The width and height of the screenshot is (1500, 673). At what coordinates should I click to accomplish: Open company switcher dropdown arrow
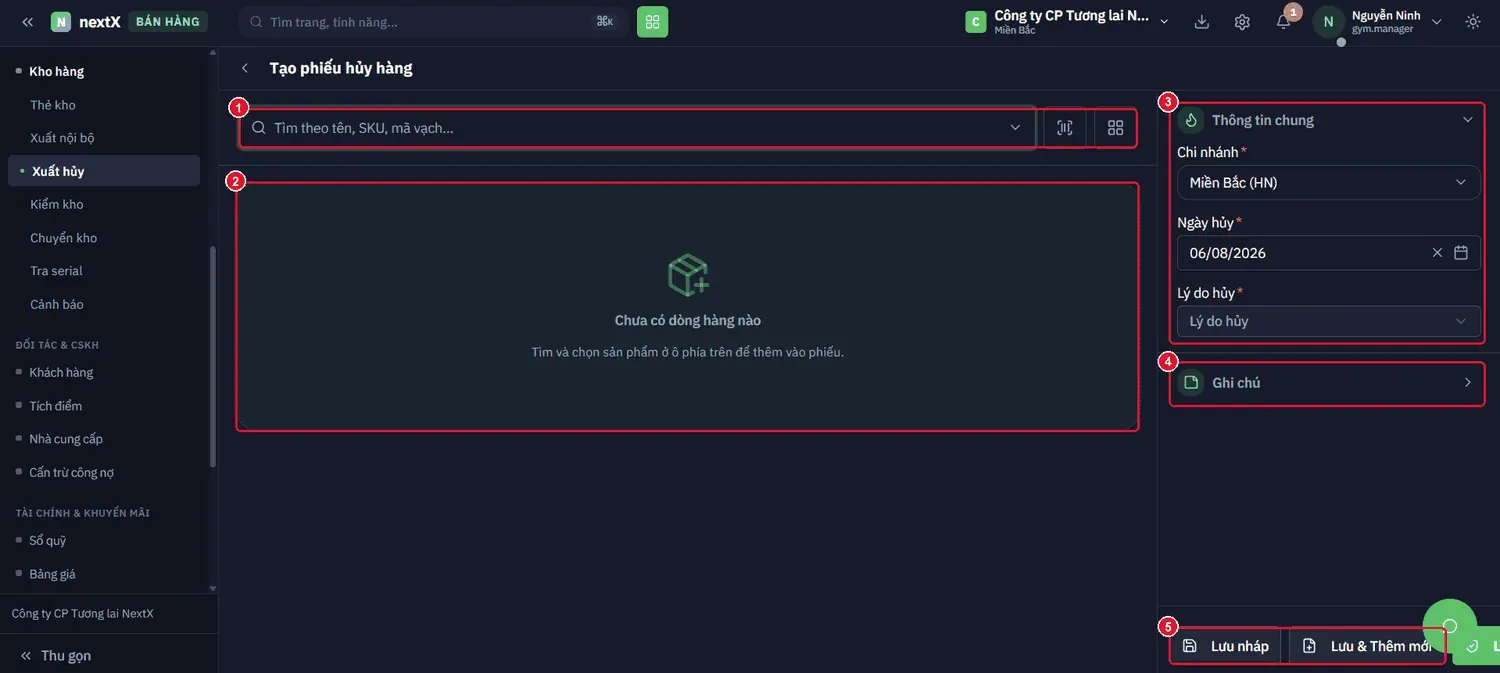point(1164,22)
